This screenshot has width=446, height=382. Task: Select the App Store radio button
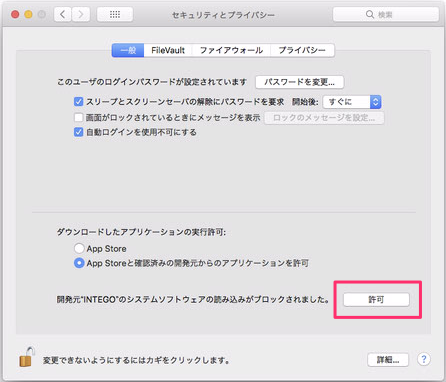(79, 248)
